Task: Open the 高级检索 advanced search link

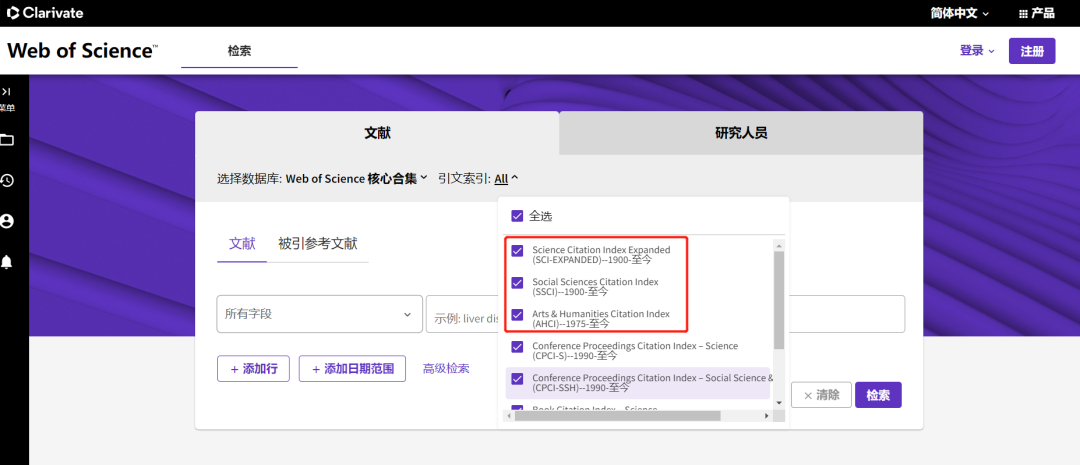Action: coord(446,369)
